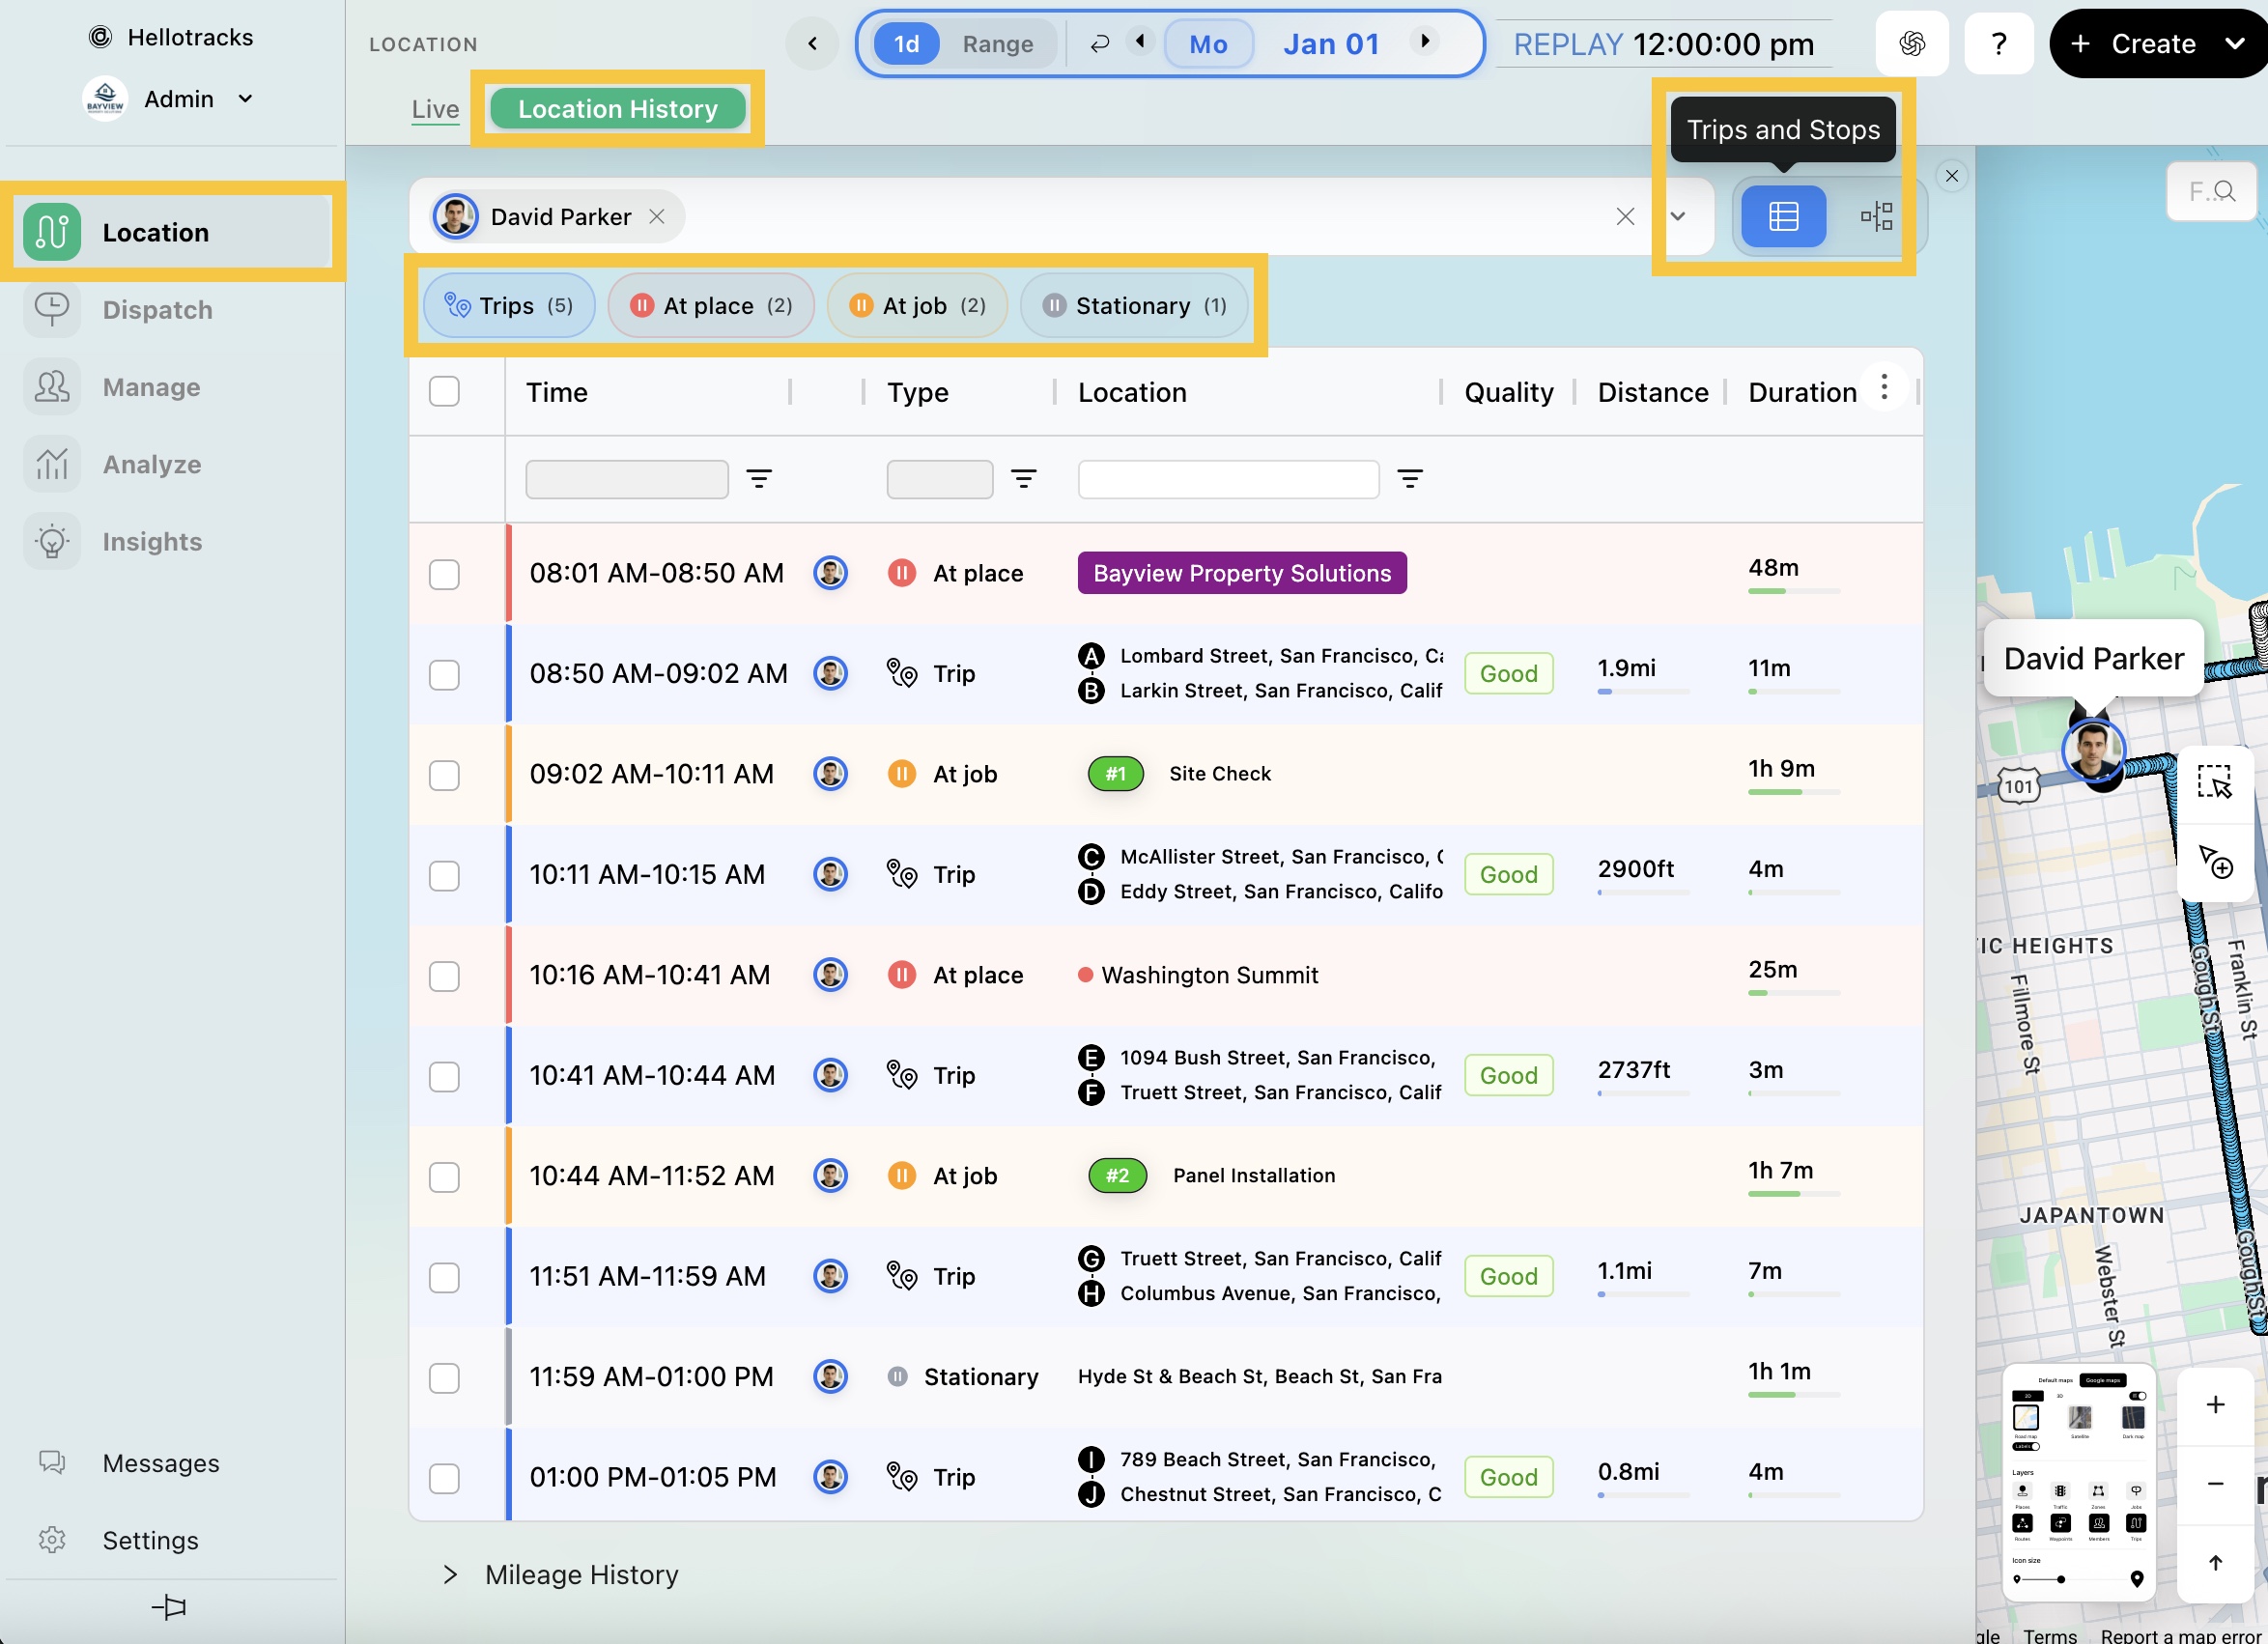Expand the Create button dropdown arrow
2268x1644 pixels.
pos(2235,44)
